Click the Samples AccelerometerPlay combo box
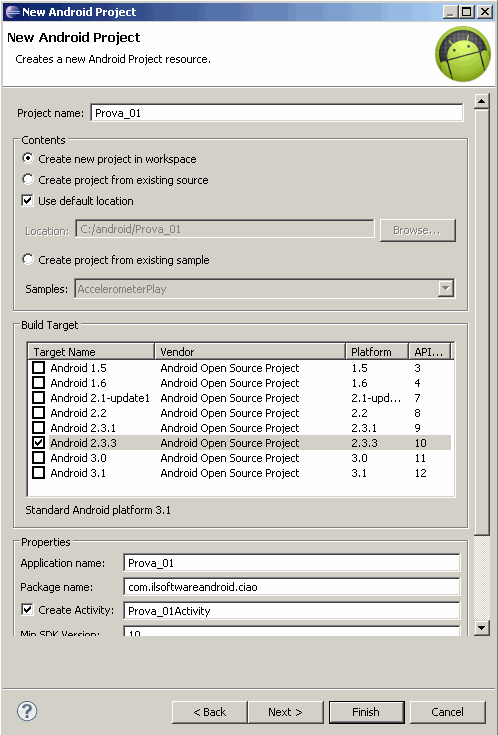 pos(264,289)
